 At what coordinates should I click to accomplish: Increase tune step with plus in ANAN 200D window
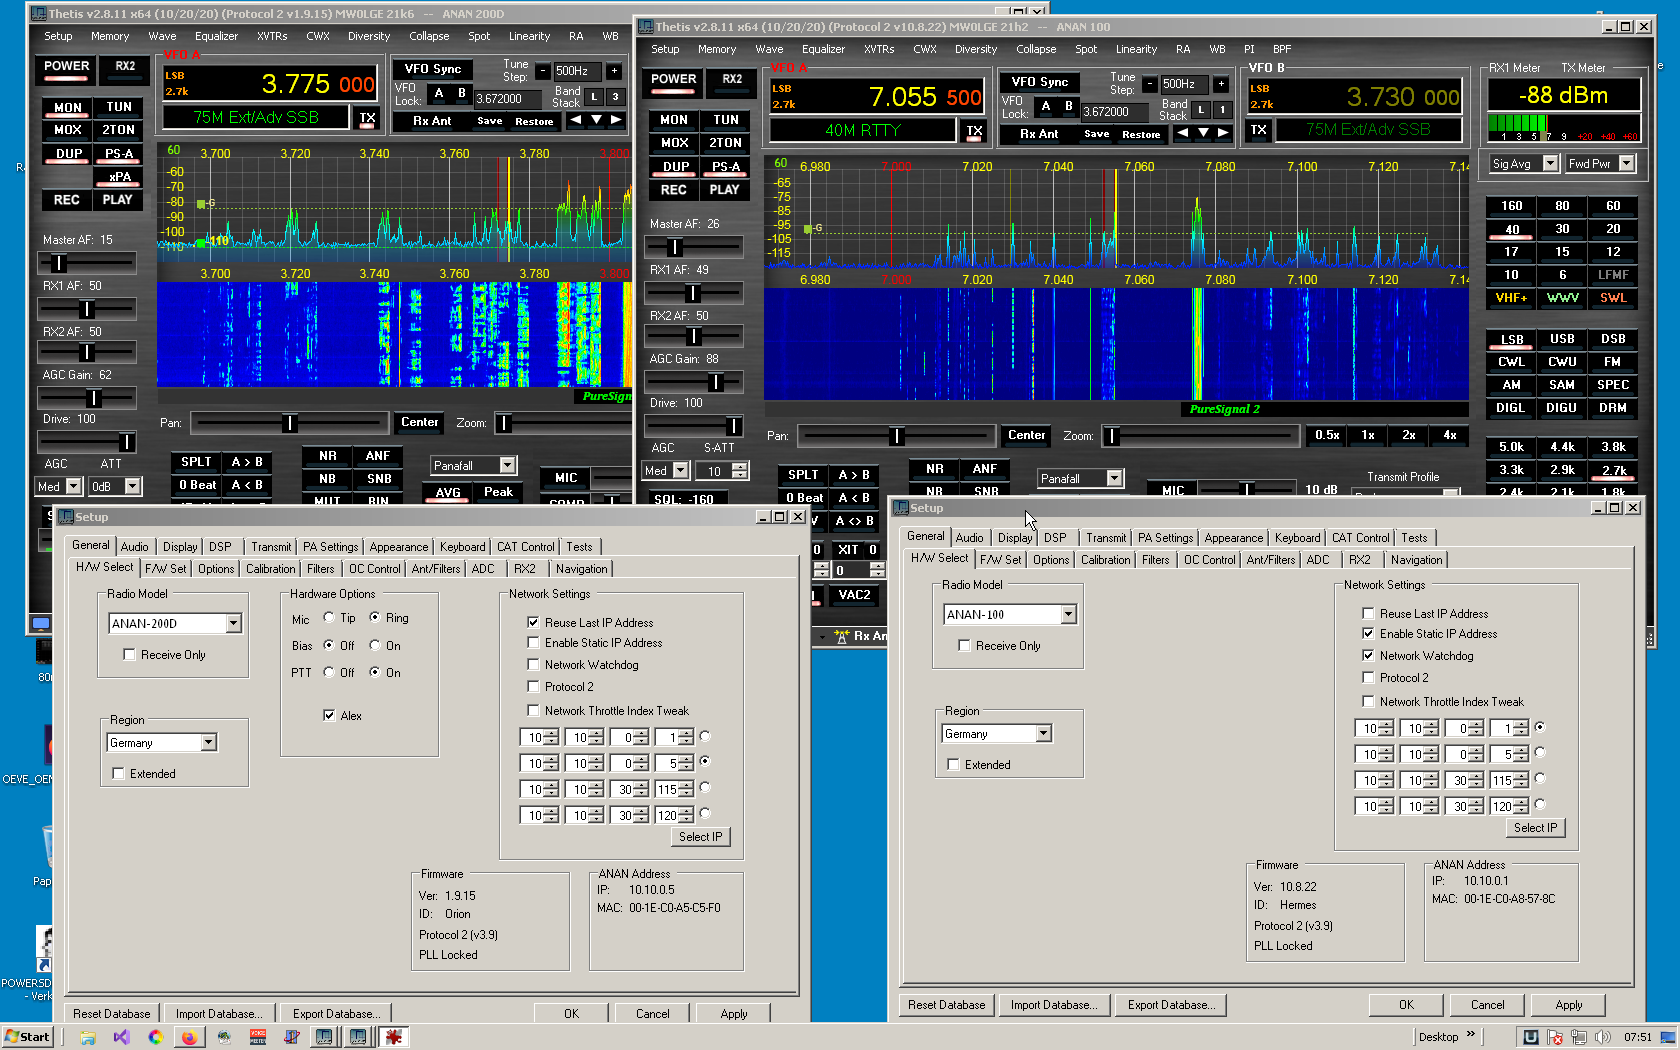point(614,71)
